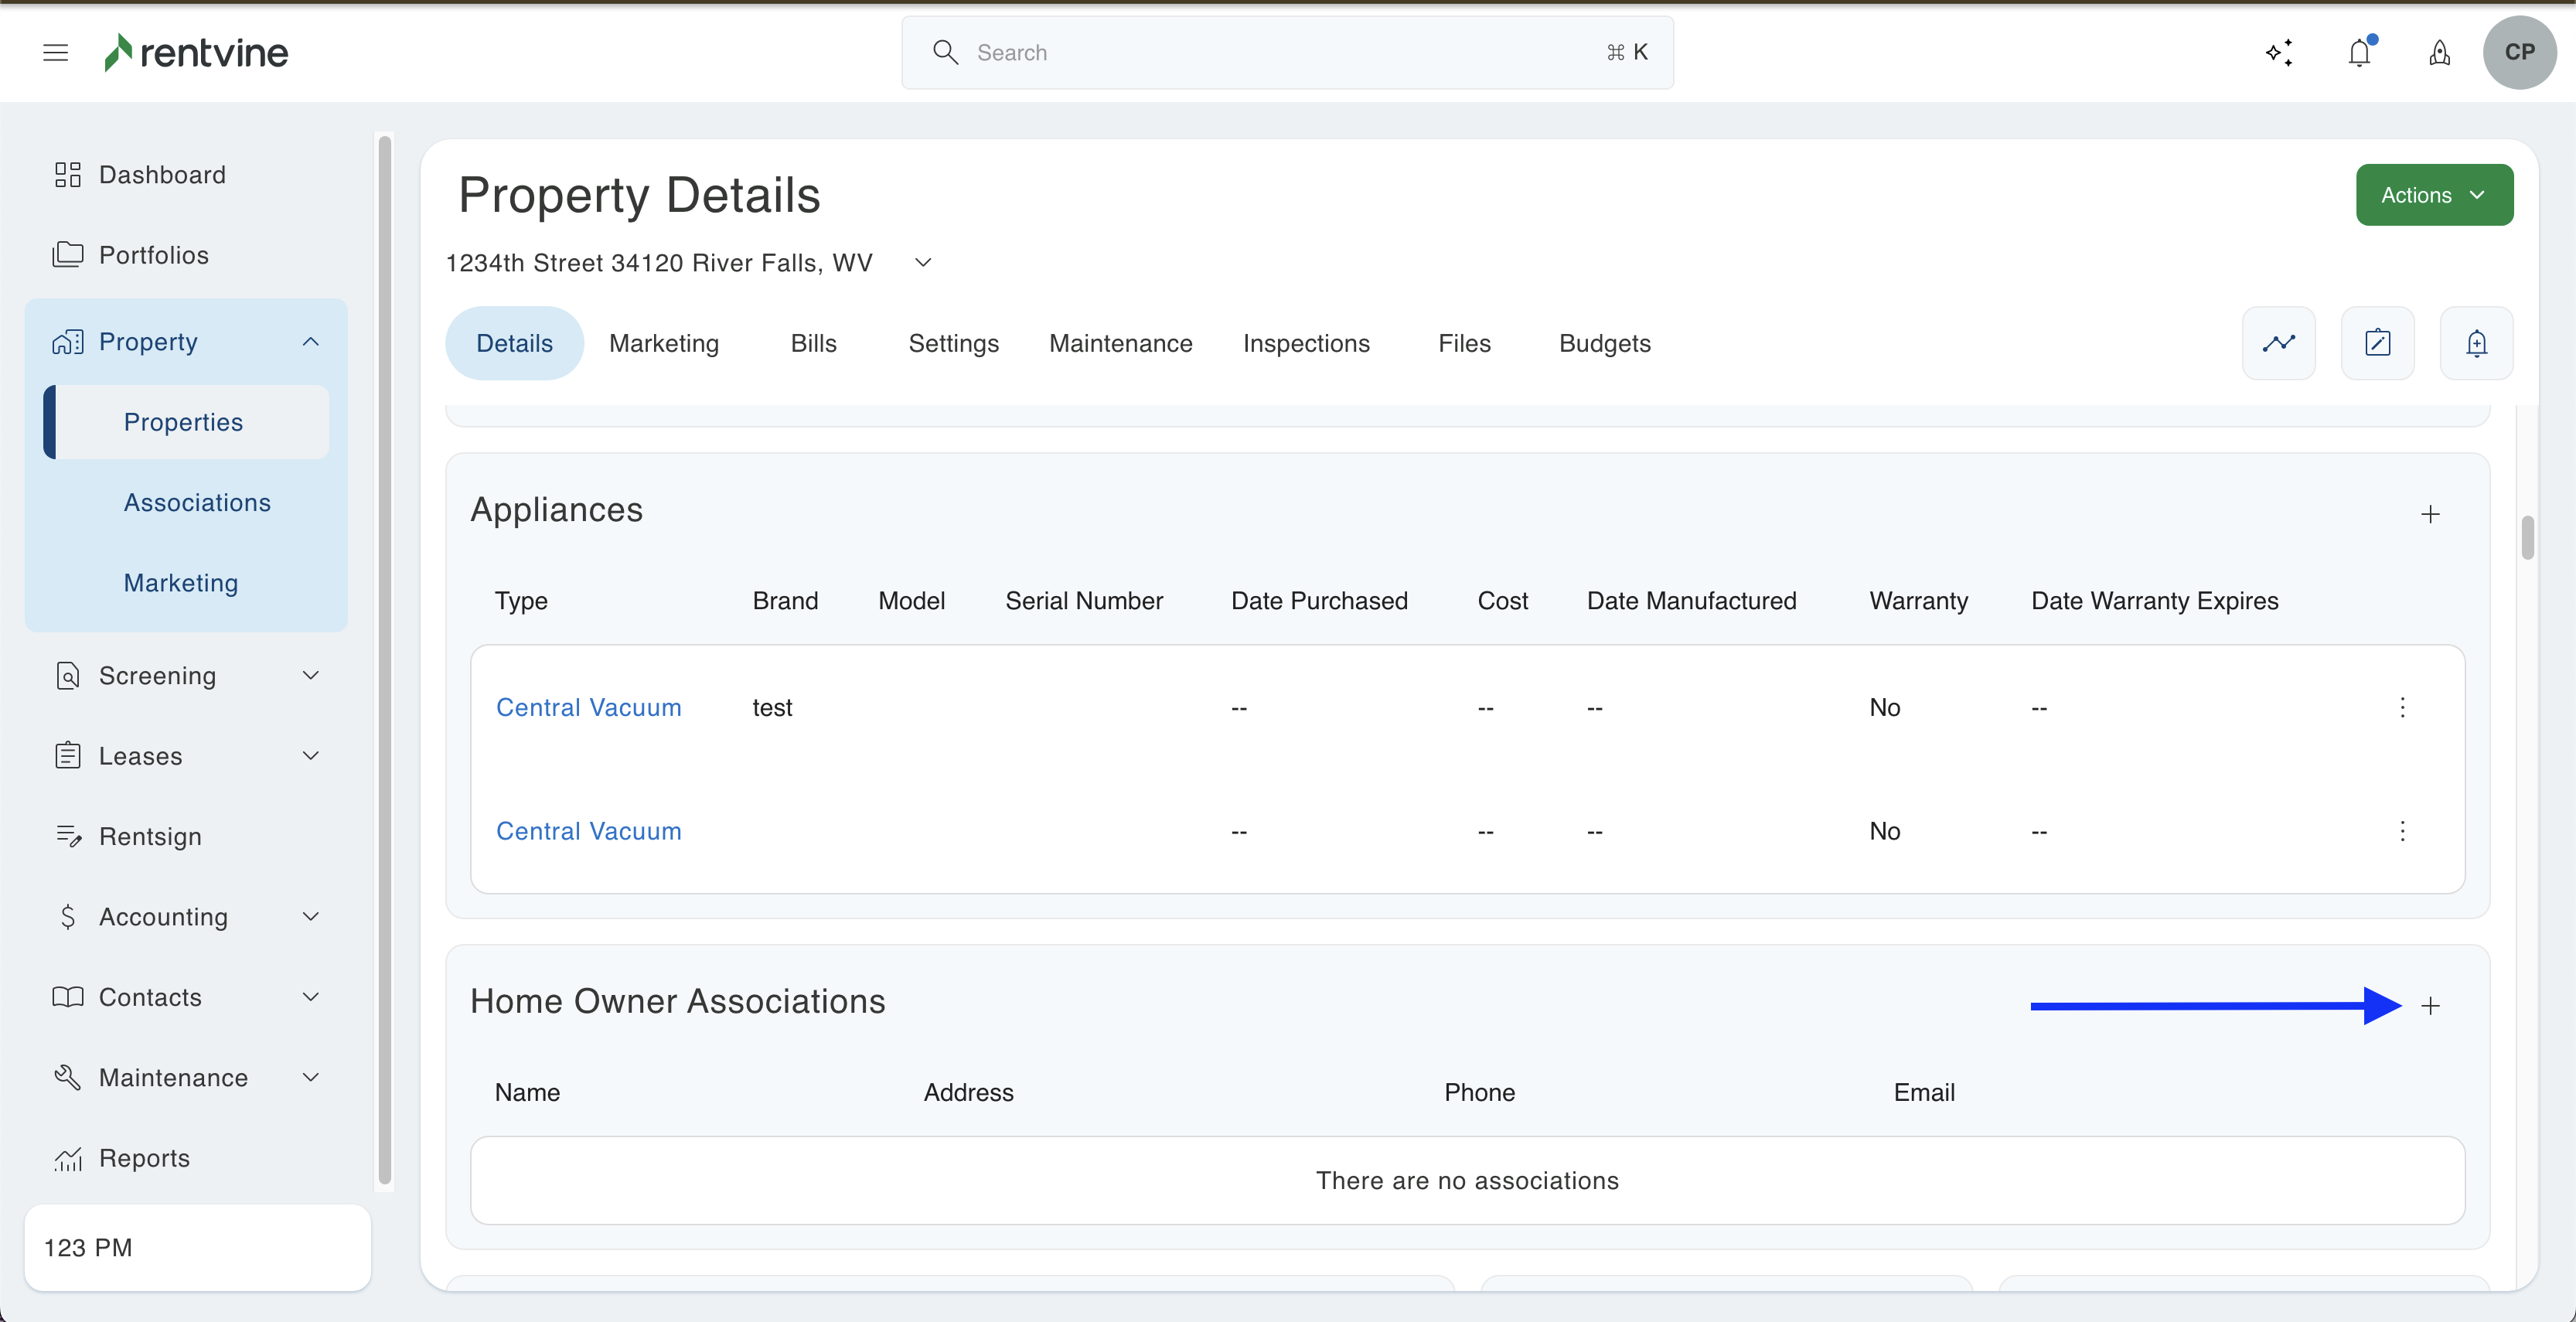Open the notifications bell
2576x1322 pixels.
click(x=2359, y=52)
